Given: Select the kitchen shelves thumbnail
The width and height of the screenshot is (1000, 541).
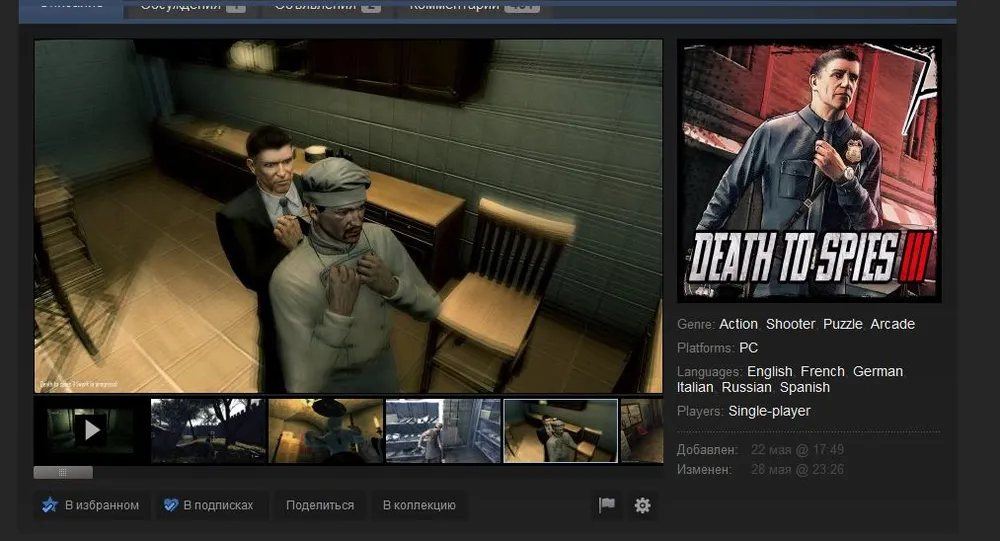Looking at the screenshot, I should point(443,430).
